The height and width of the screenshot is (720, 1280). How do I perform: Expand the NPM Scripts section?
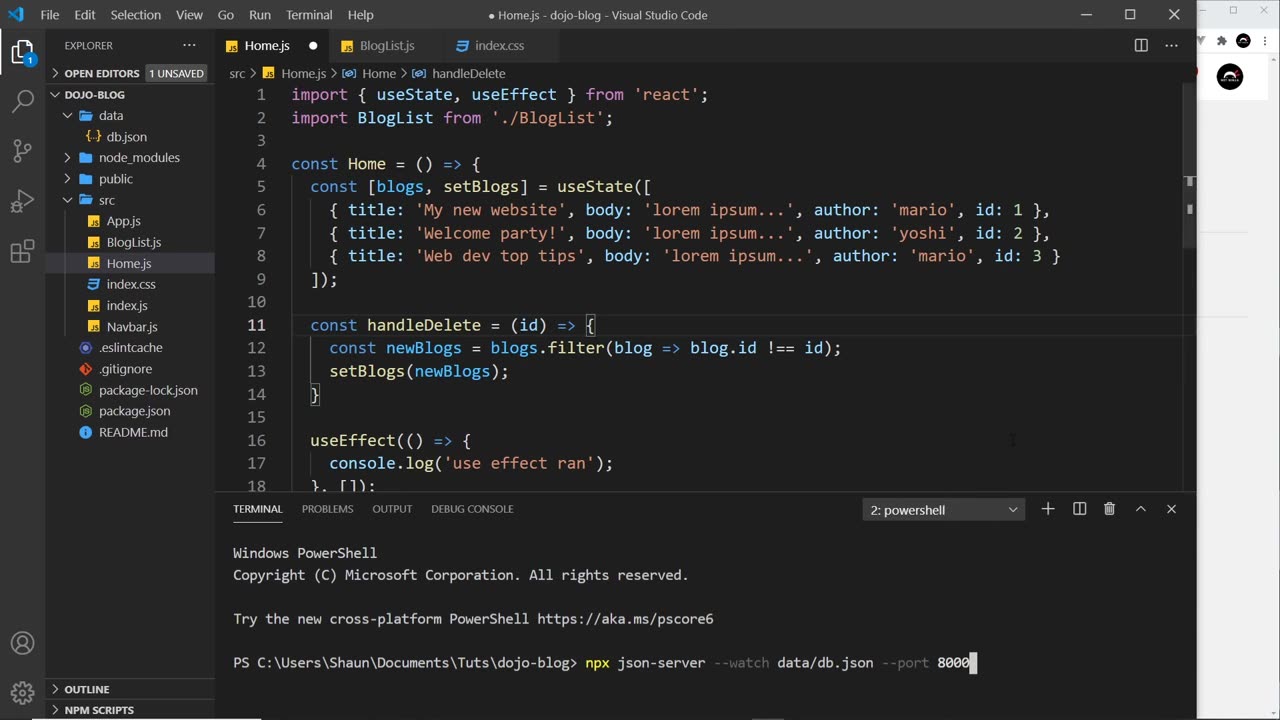point(130,710)
